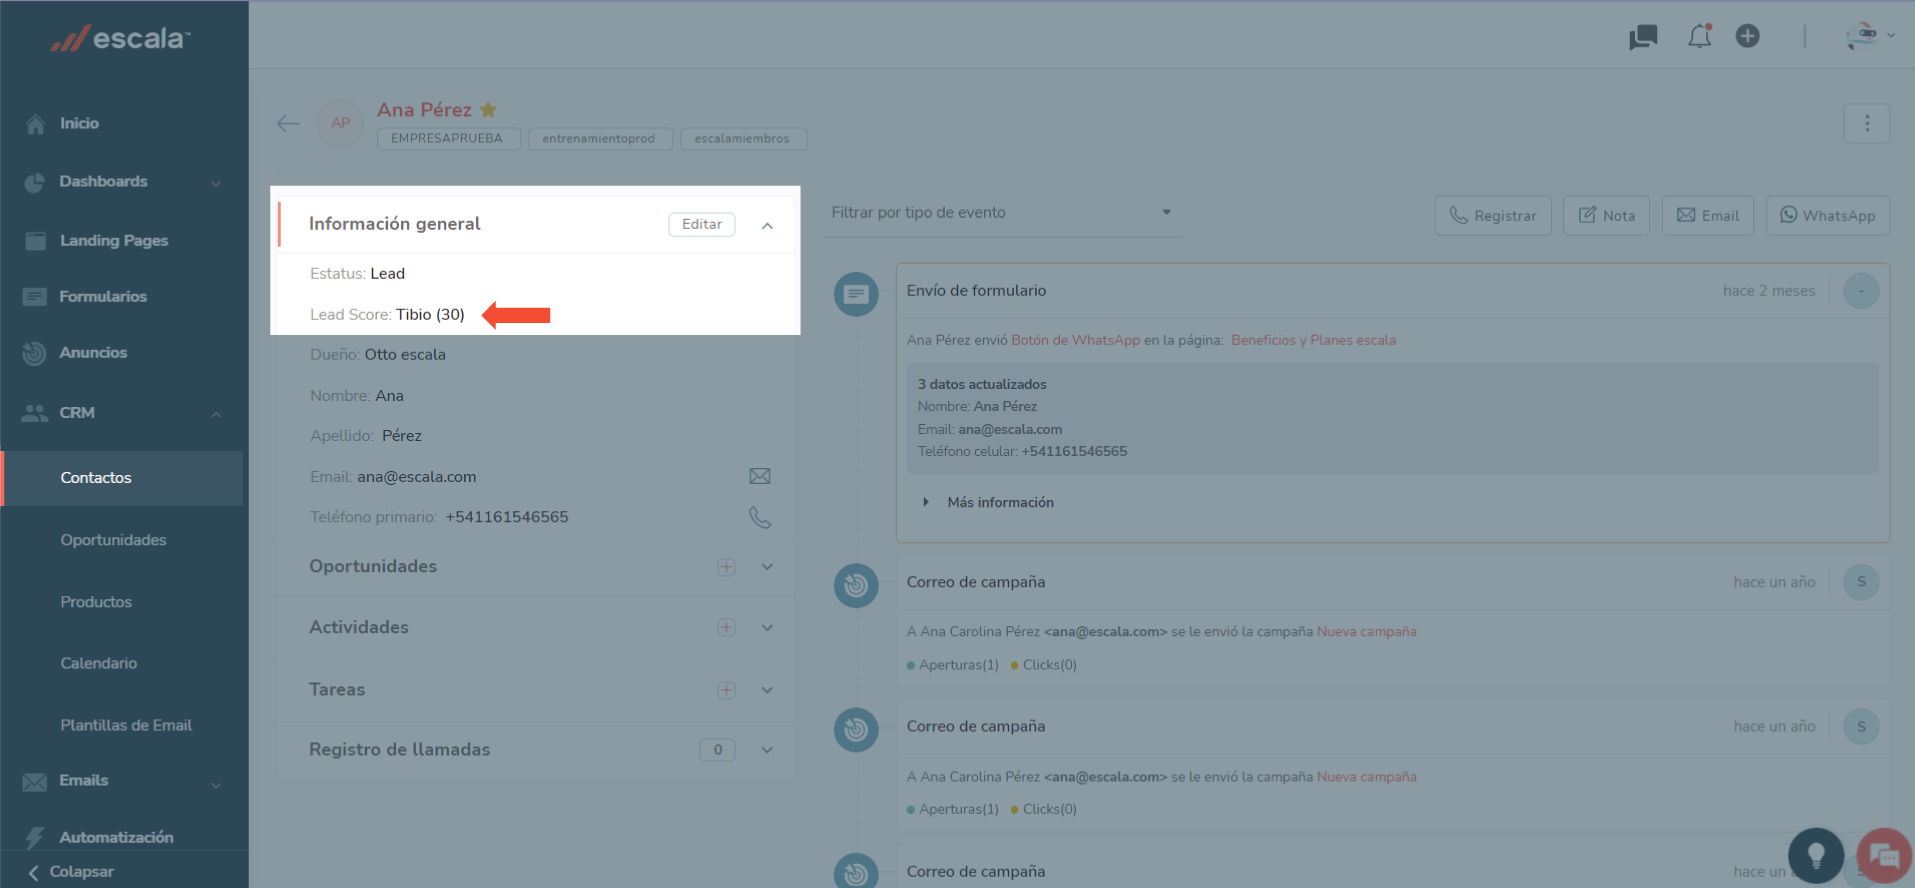Image resolution: width=1915 pixels, height=888 pixels.
Task: Open the Botón de WhatsApp link
Action: tap(1075, 340)
